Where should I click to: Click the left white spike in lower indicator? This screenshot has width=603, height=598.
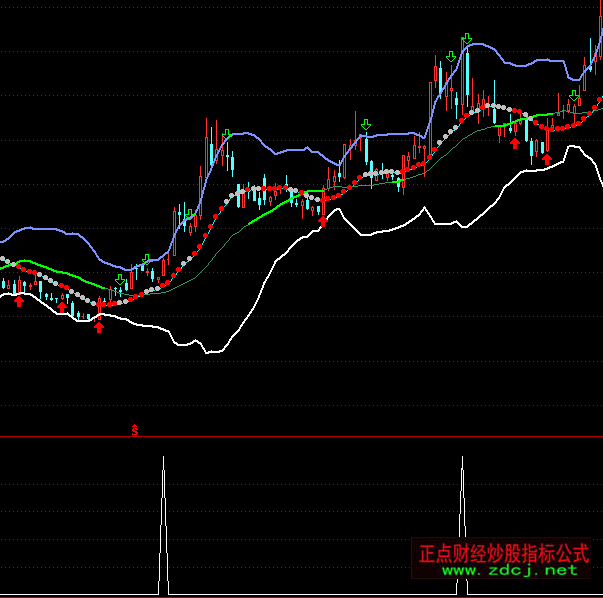pos(163,520)
